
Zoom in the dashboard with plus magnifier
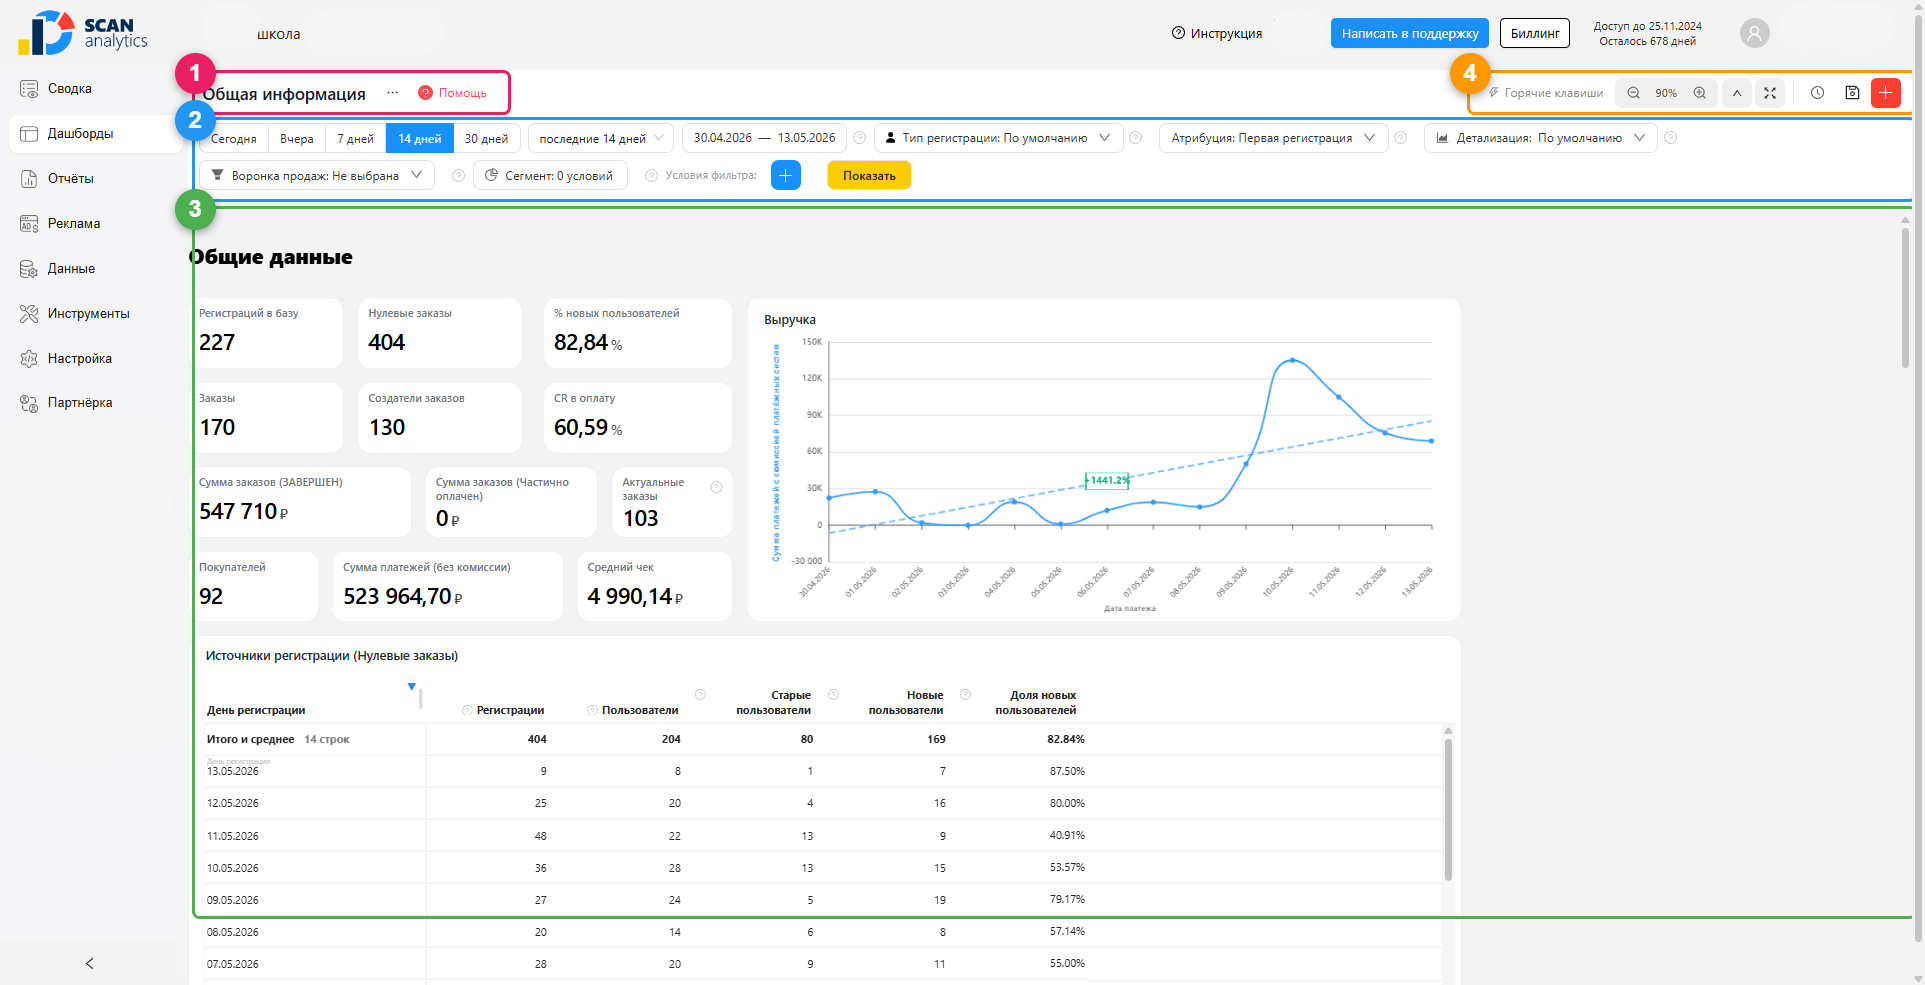point(1699,93)
